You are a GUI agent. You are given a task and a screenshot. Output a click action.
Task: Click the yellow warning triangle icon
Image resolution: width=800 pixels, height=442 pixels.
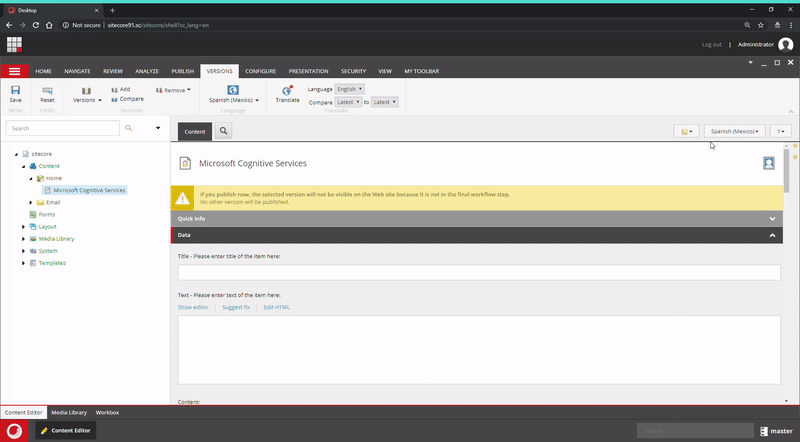(182, 199)
